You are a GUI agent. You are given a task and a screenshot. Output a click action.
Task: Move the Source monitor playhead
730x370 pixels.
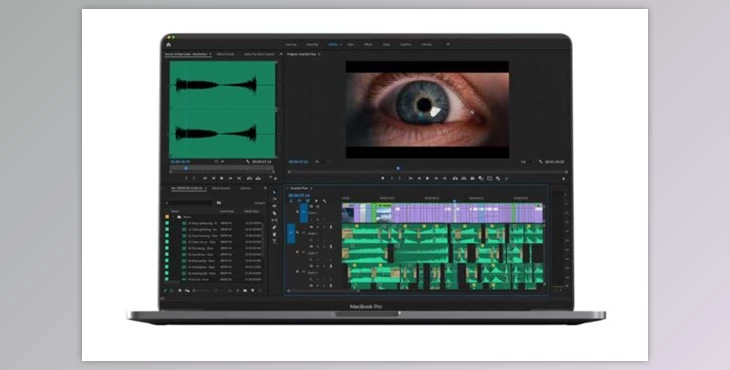[186, 168]
